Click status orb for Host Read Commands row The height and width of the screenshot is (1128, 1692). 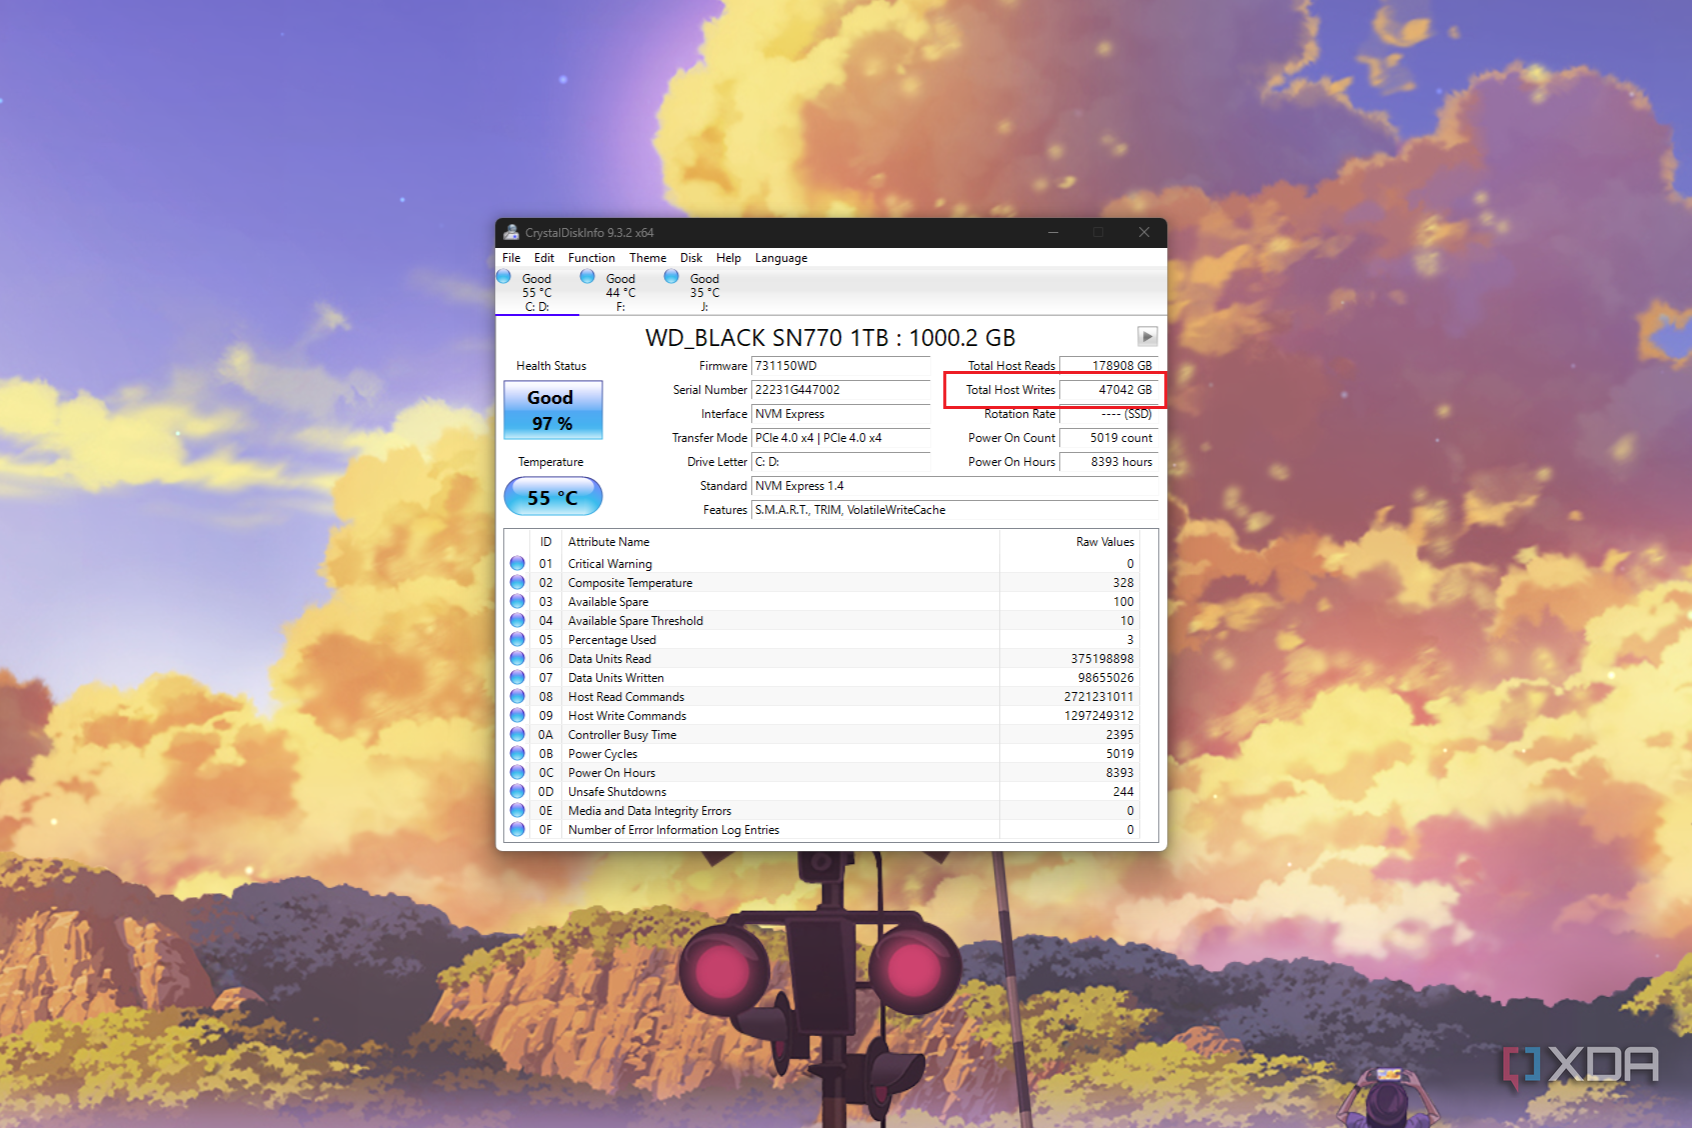(x=517, y=696)
